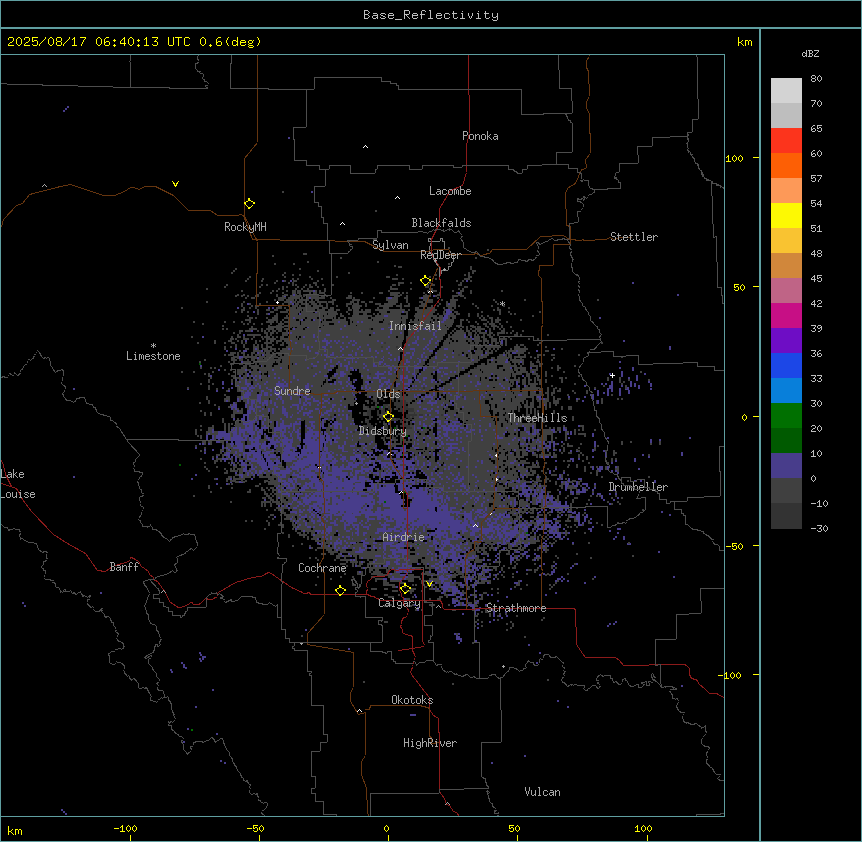Image resolution: width=862 pixels, height=842 pixels.
Task: Click the magenta 39-42 dBZ legend swatch
Action: click(786, 315)
